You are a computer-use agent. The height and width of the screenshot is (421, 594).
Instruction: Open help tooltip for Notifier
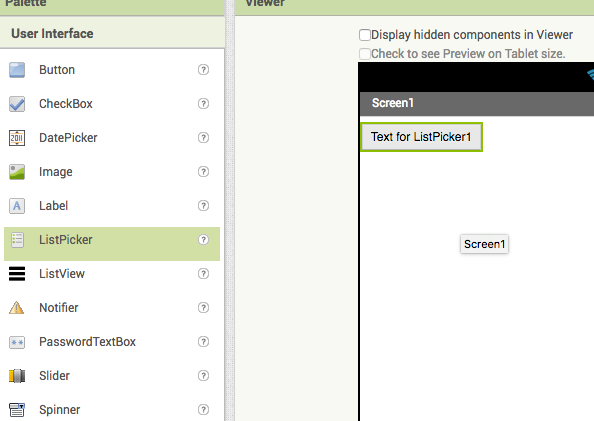[203, 308]
